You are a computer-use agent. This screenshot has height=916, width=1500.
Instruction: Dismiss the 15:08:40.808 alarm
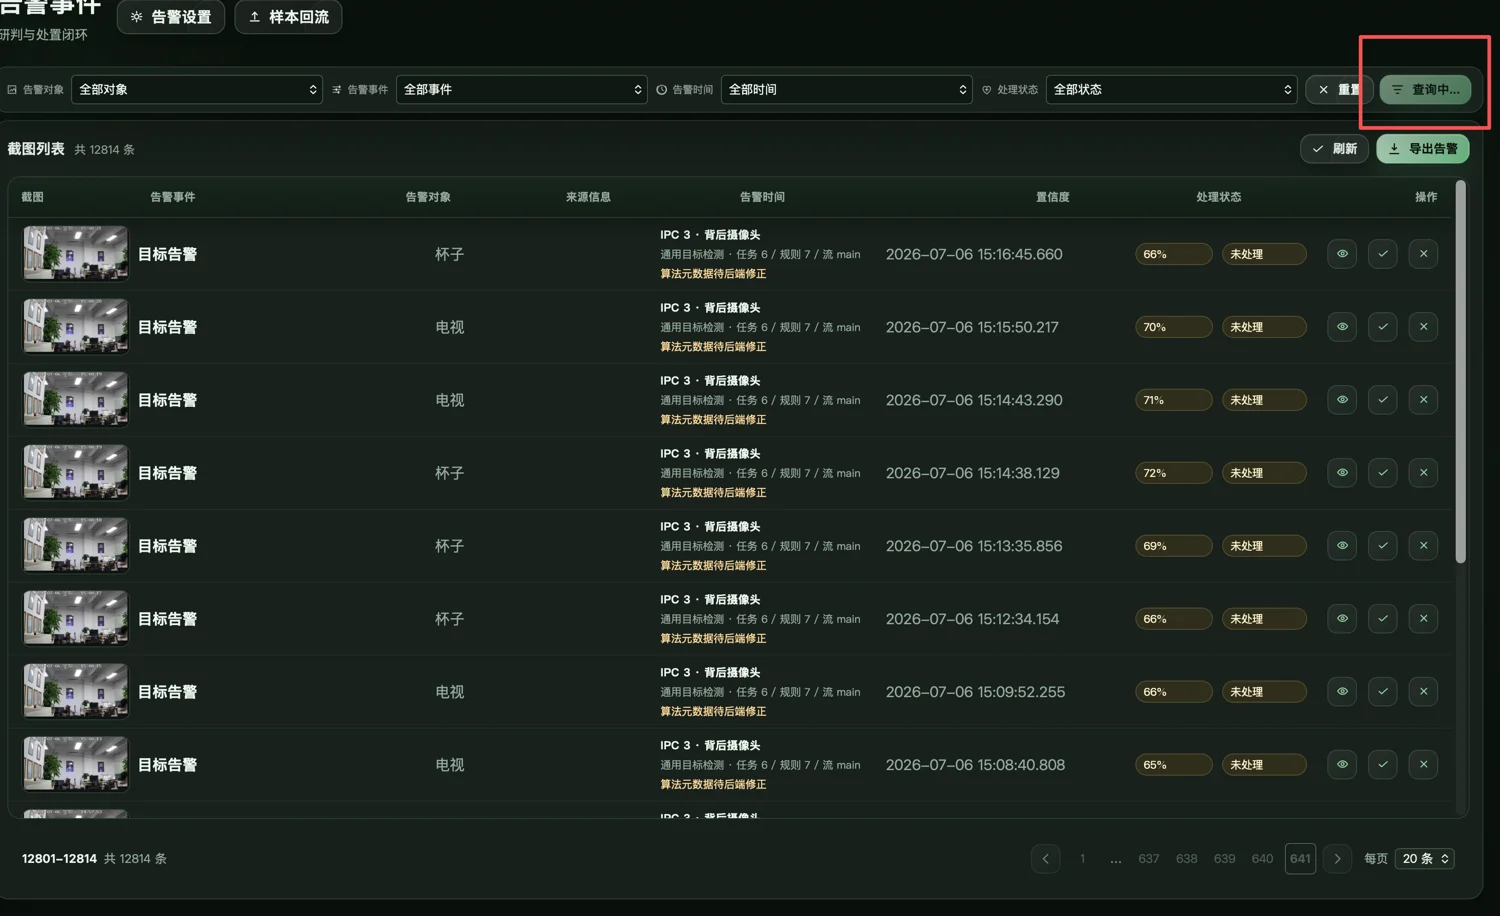[1424, 765]
